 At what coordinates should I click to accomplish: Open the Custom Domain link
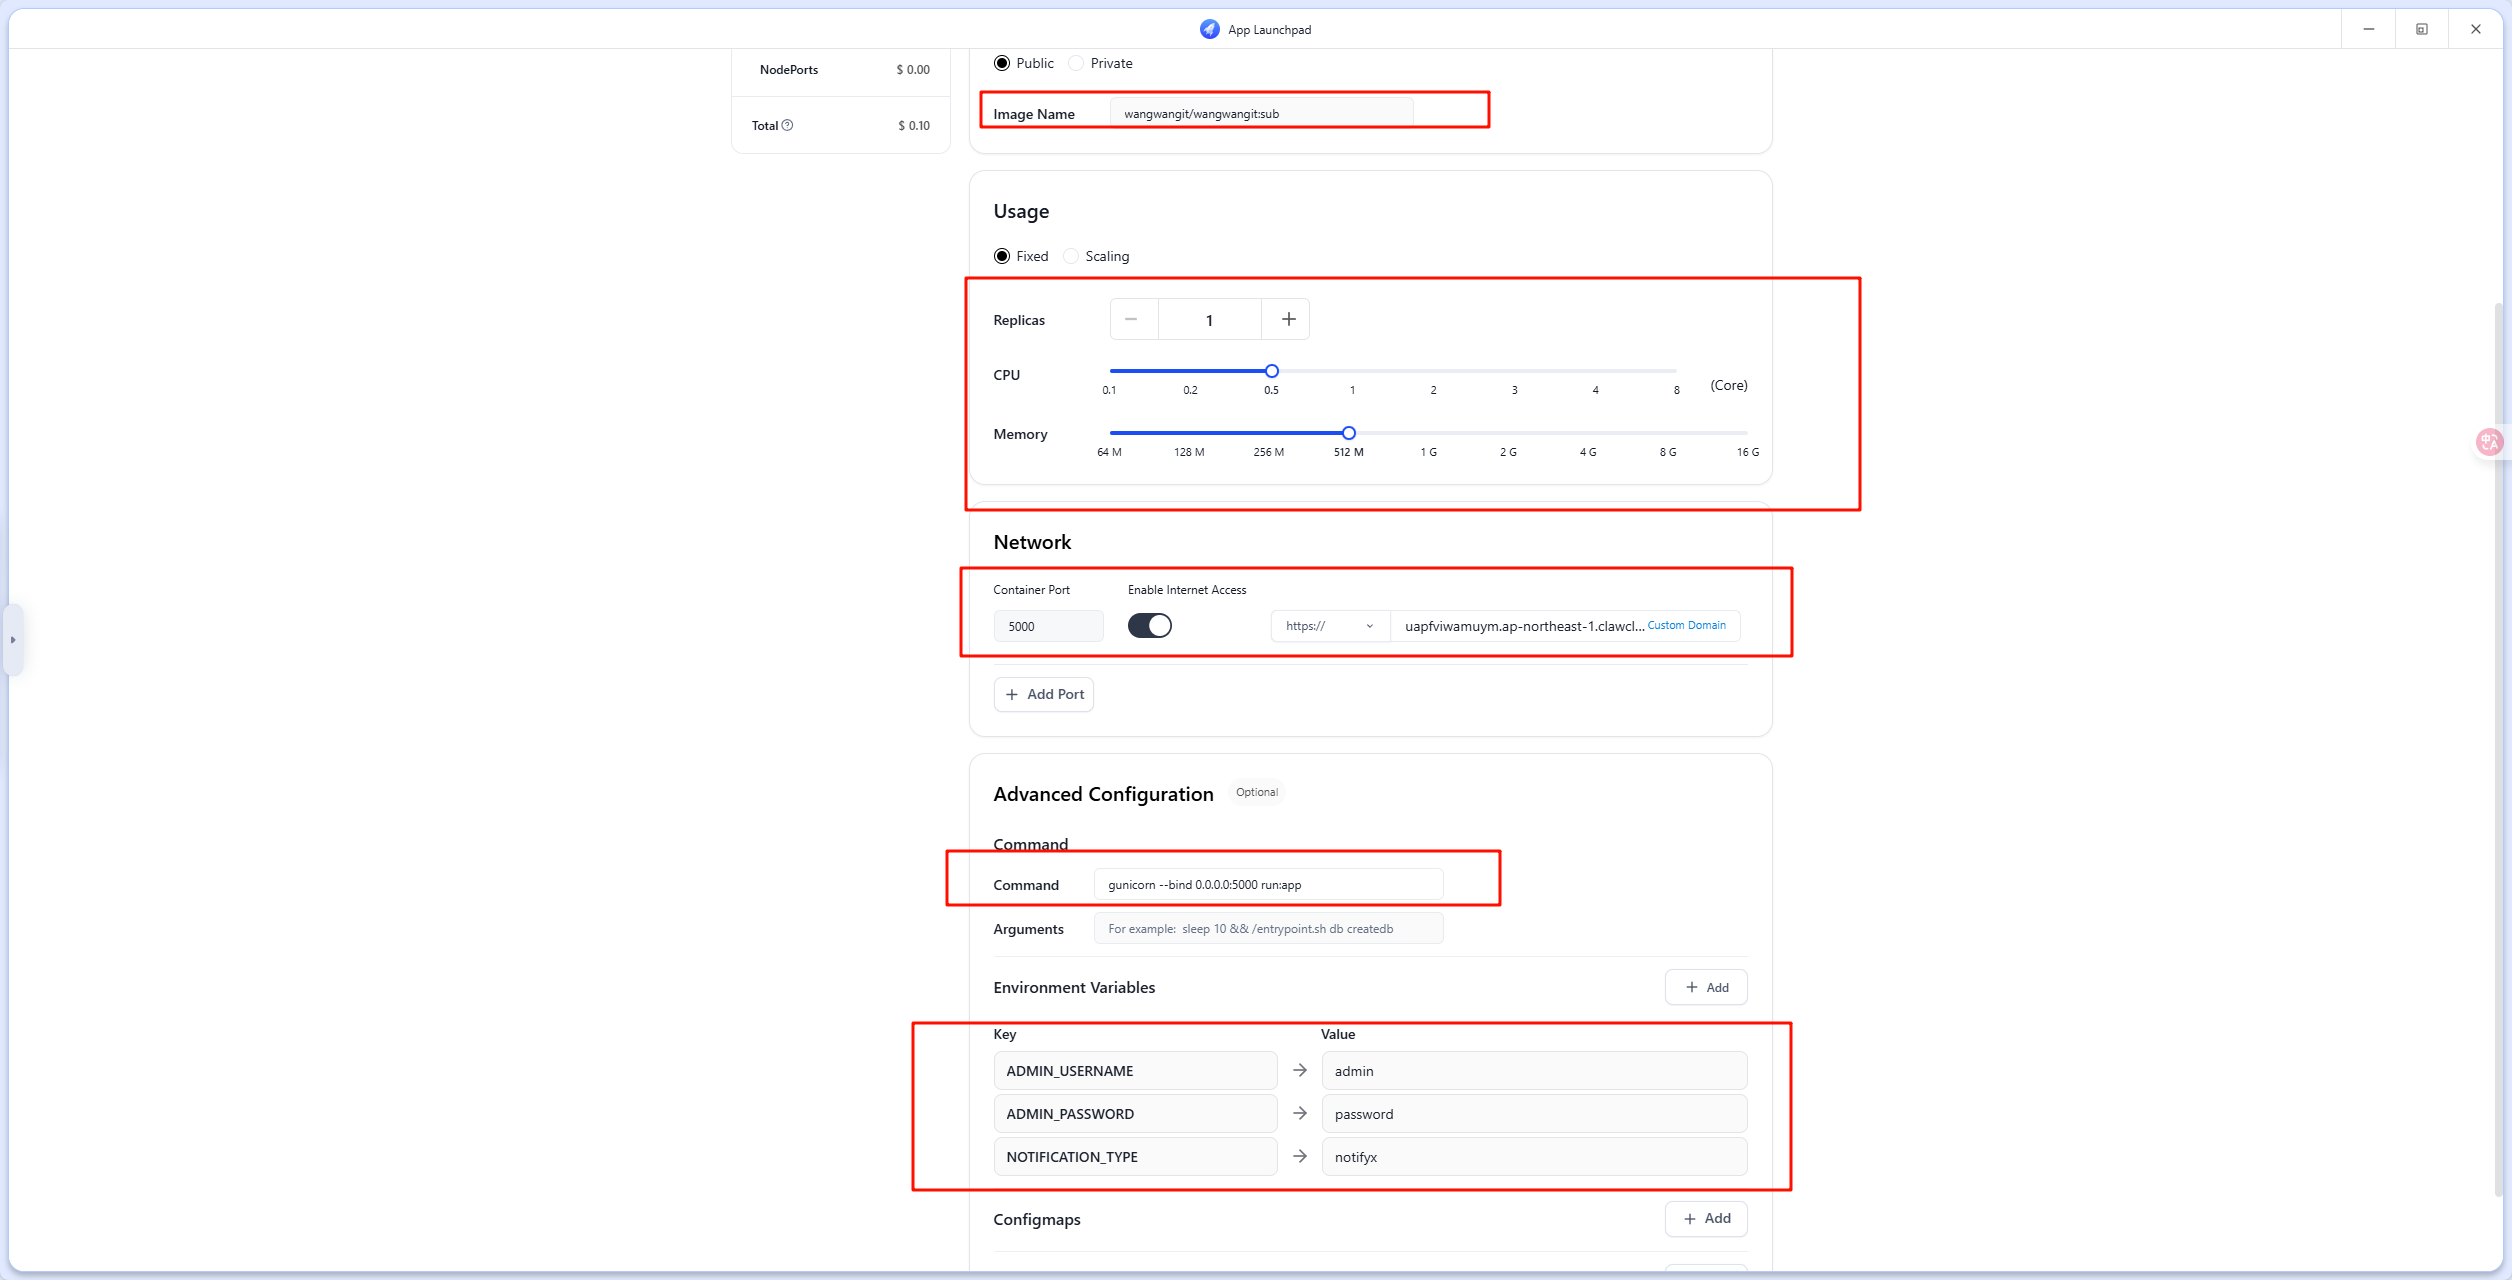click(1686, 625)
